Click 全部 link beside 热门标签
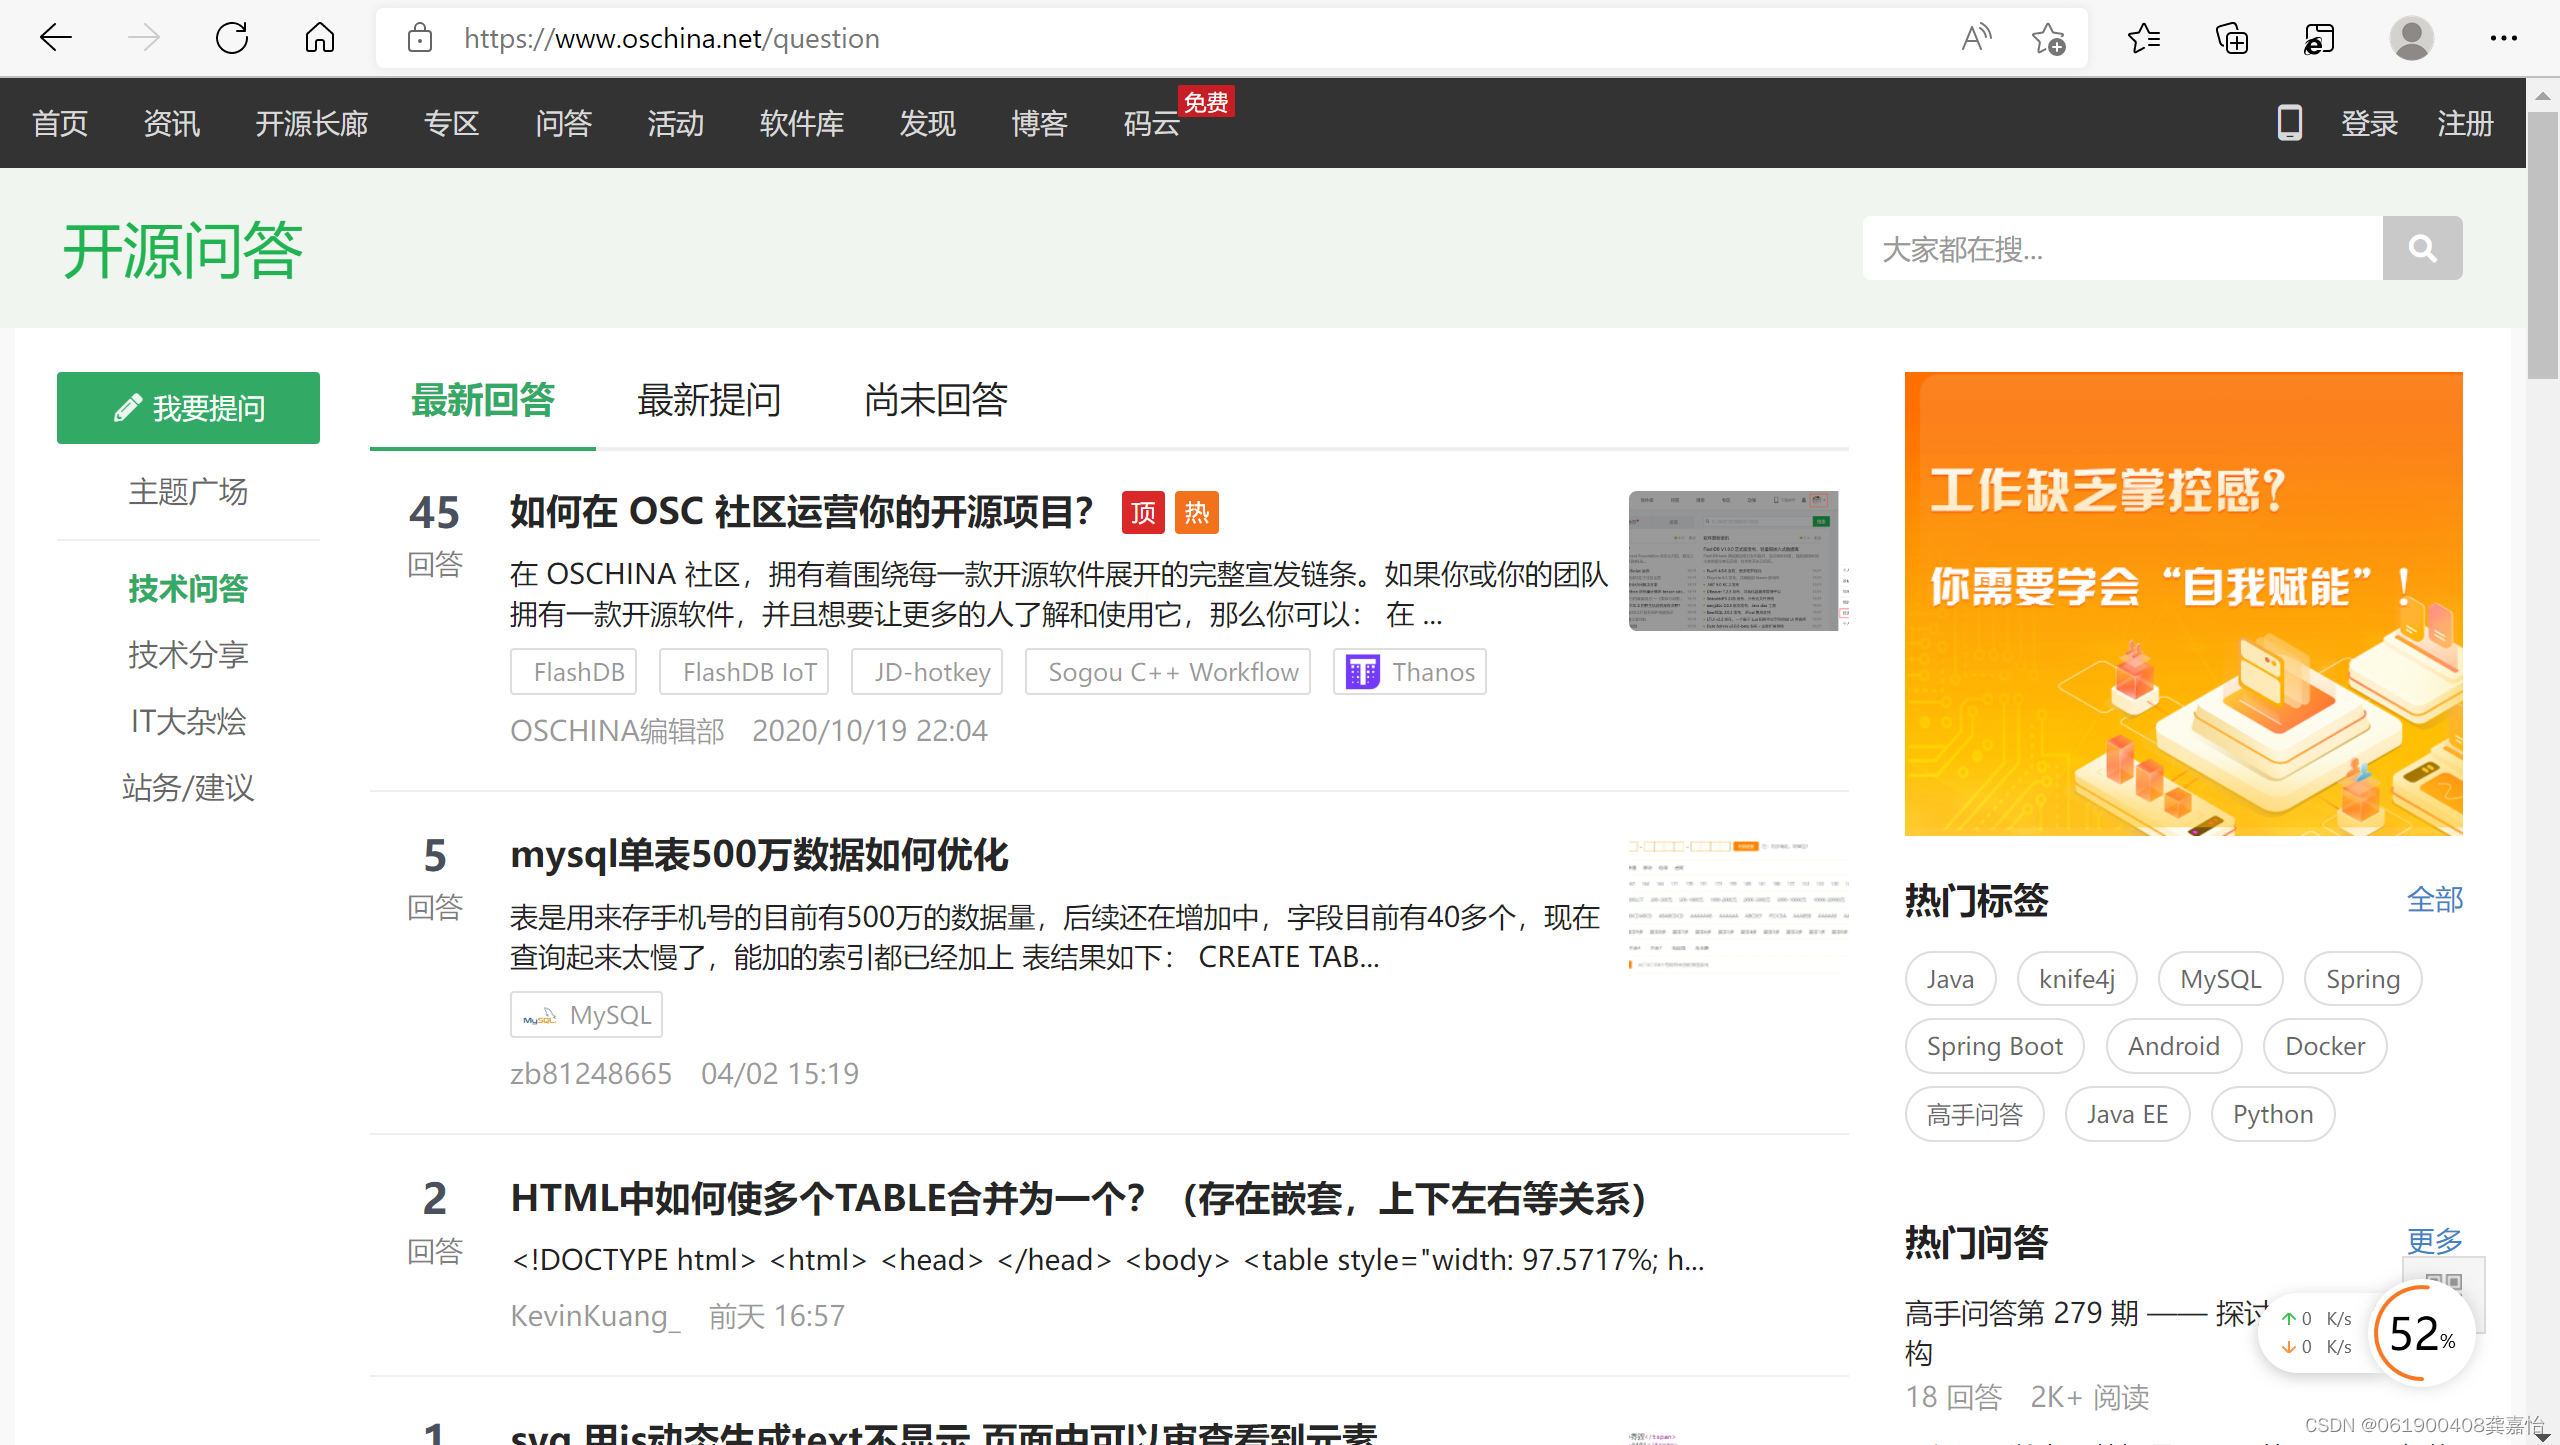The height and width of the screenshot is (1445, 2560). click(x=2434, y=900)
